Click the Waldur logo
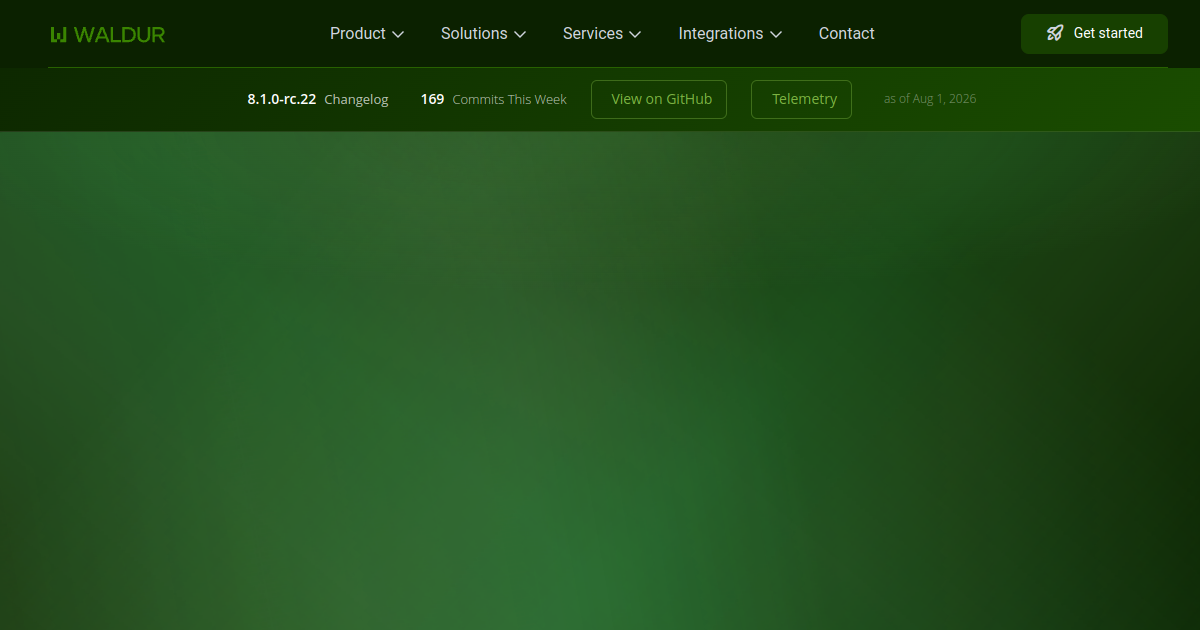Screen dimensions: 1200x630 [x=108, y=34]
